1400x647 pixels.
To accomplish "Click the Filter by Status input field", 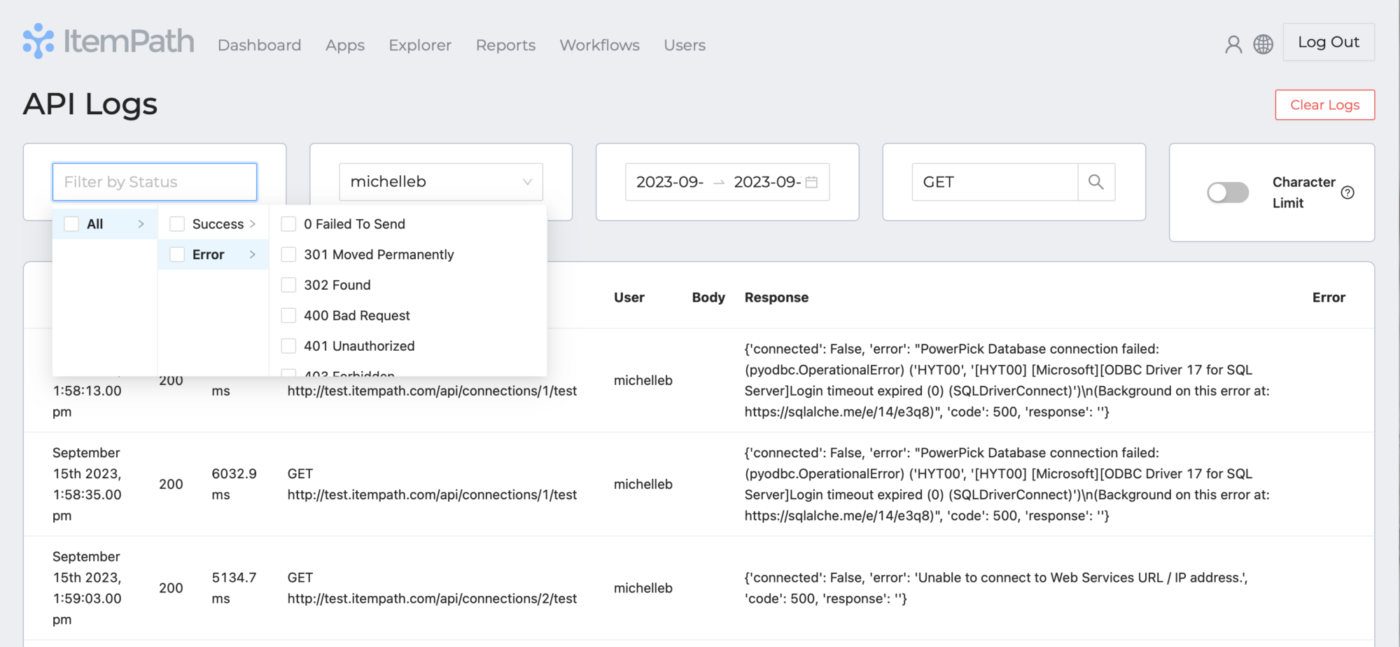I will pyautogui.click(x=154, y=181).
